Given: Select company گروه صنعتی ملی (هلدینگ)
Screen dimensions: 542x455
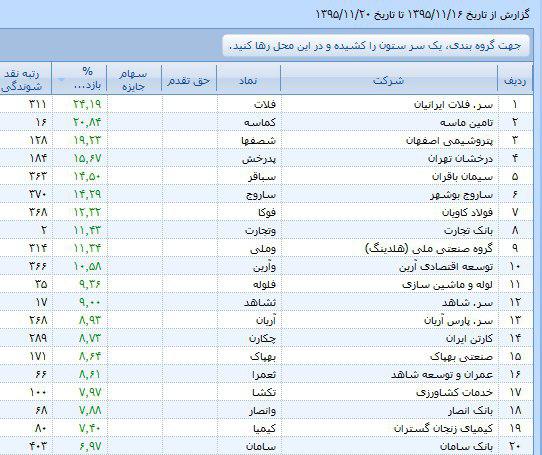Looking at the screenshot, I should click(429, 248).
